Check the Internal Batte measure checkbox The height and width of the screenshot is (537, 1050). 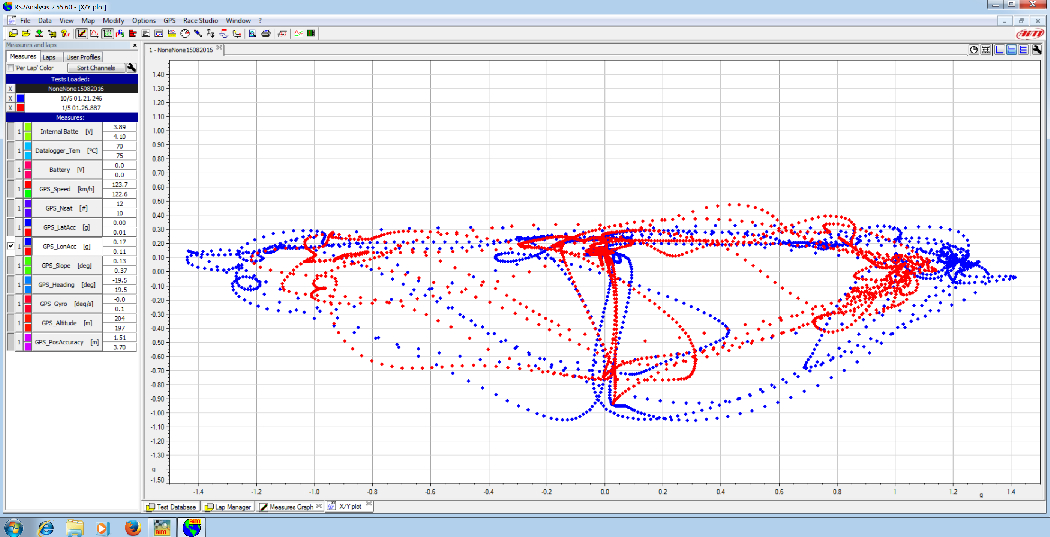tap(10, 131)
